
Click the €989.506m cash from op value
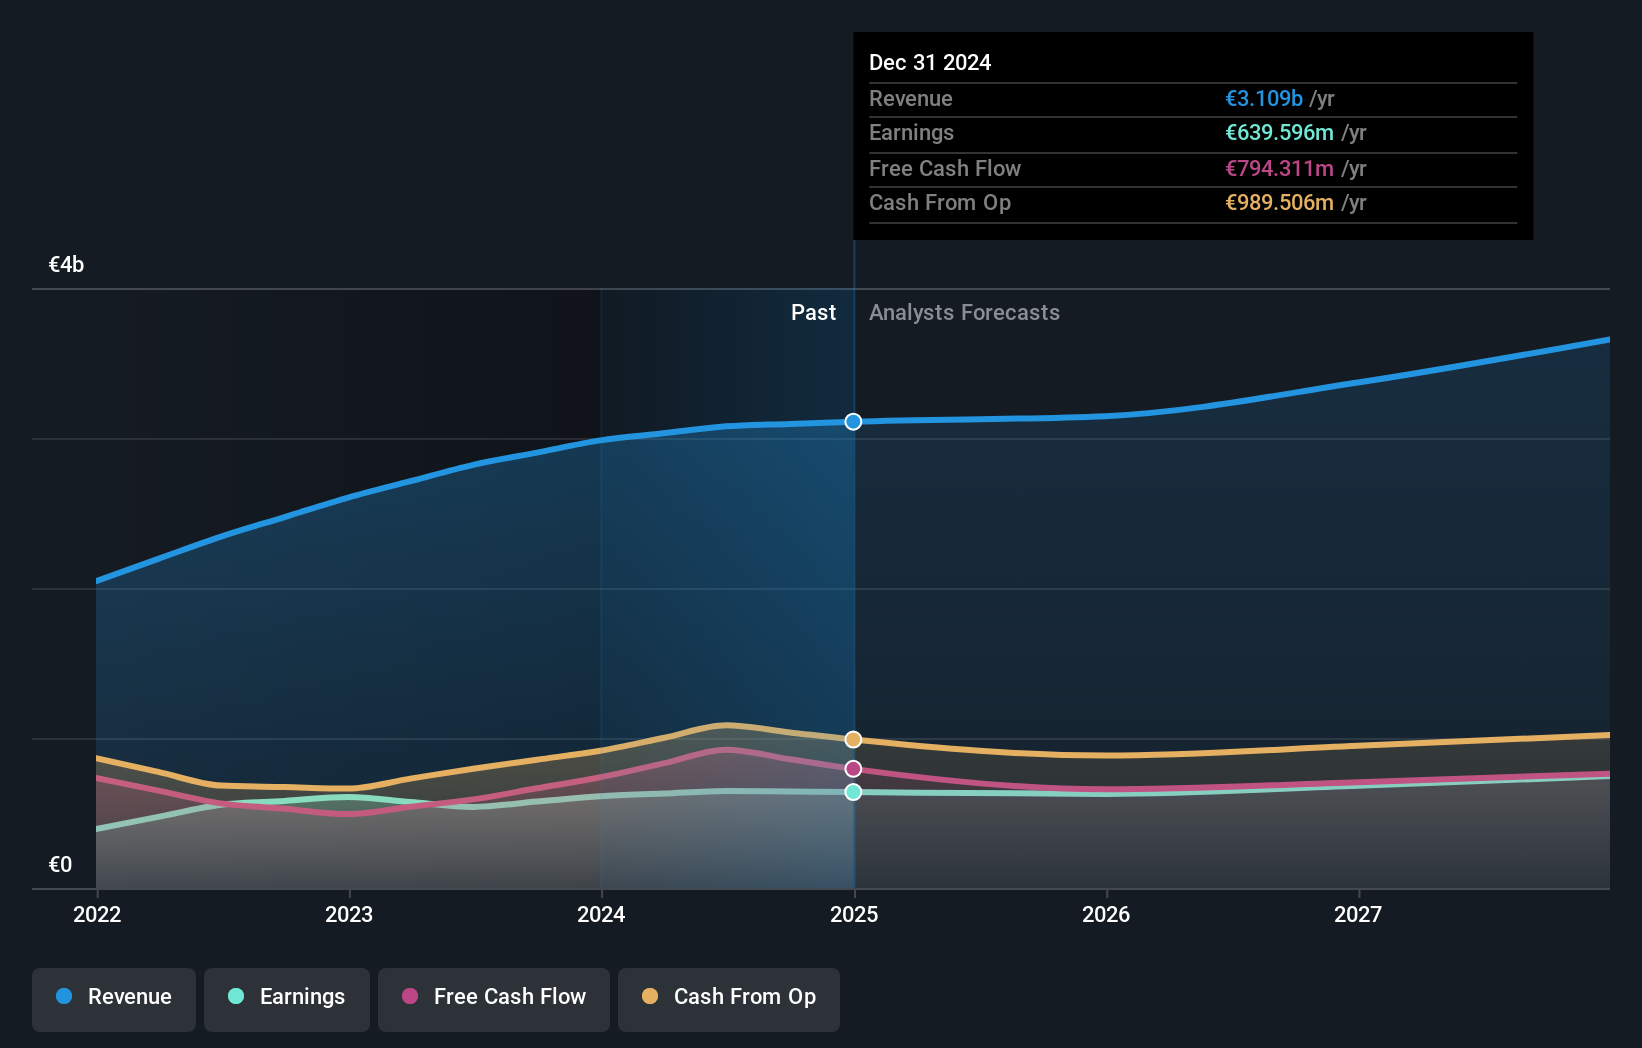(x=1280, y=203)
